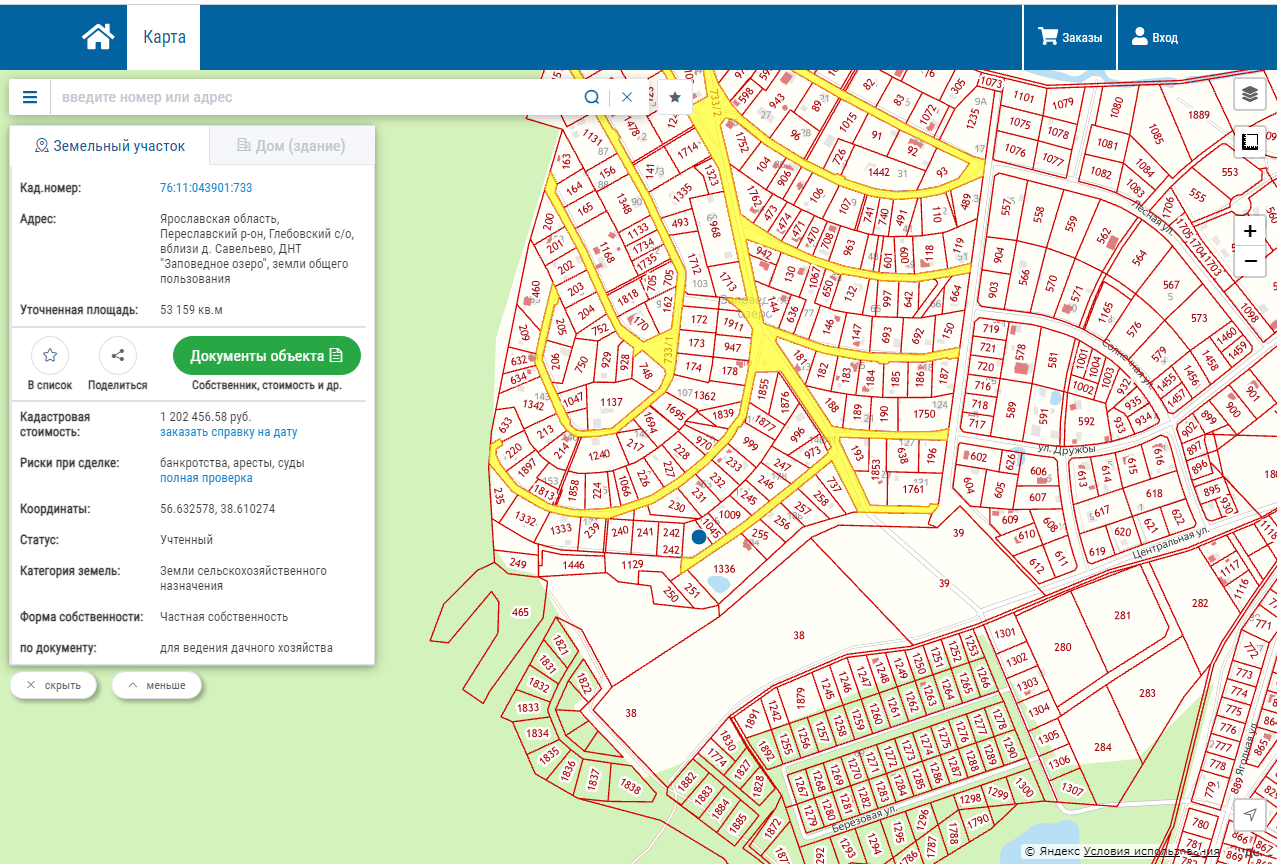Clear the search field with X icon

(x=627, y=97)
